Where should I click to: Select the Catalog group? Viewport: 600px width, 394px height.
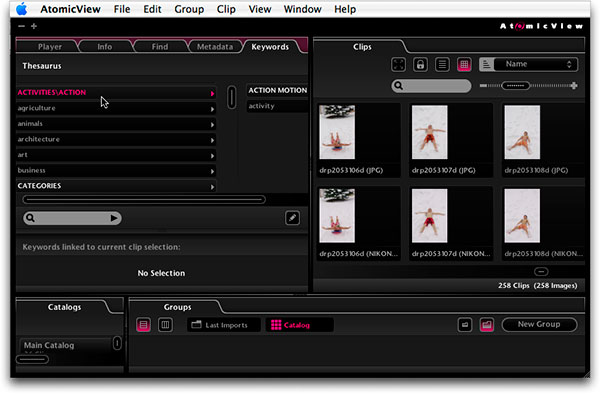click(299, 325)
